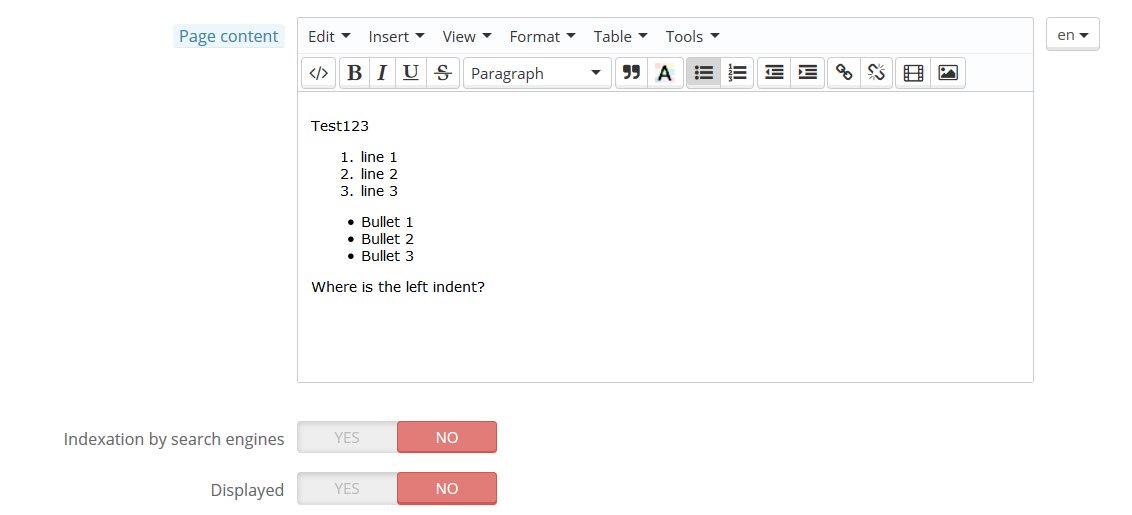The image size is (1132, 515).
Task: Open the Paragraph format dropdown
Action: pos(537,73)
